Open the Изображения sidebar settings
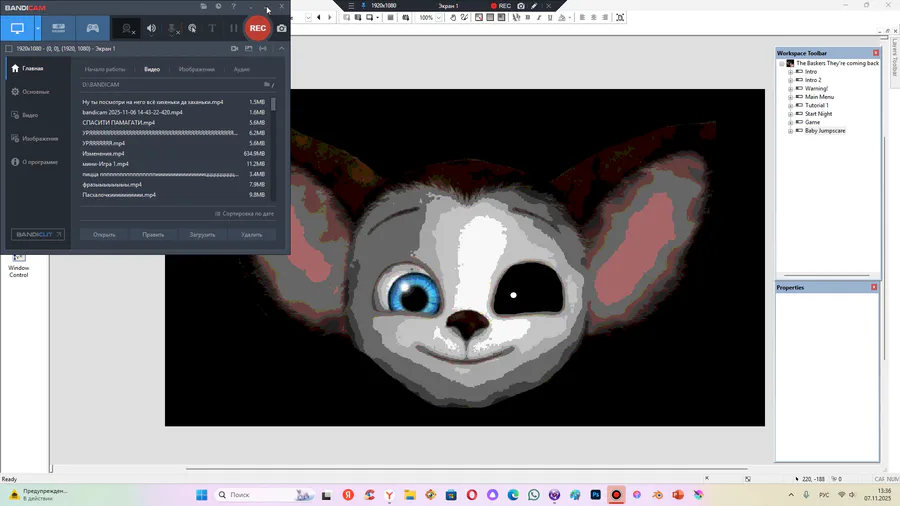 38,139
